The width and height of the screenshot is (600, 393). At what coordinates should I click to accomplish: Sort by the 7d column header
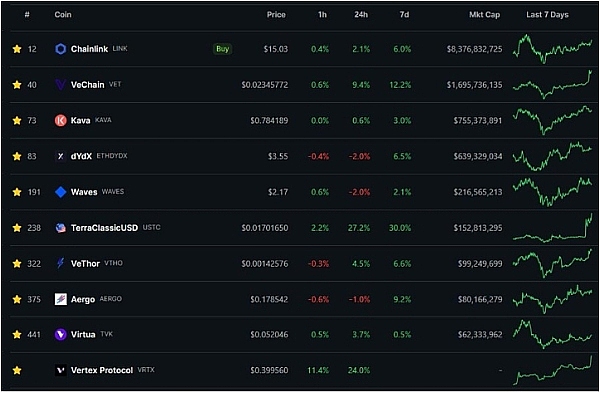pos(404,15)
